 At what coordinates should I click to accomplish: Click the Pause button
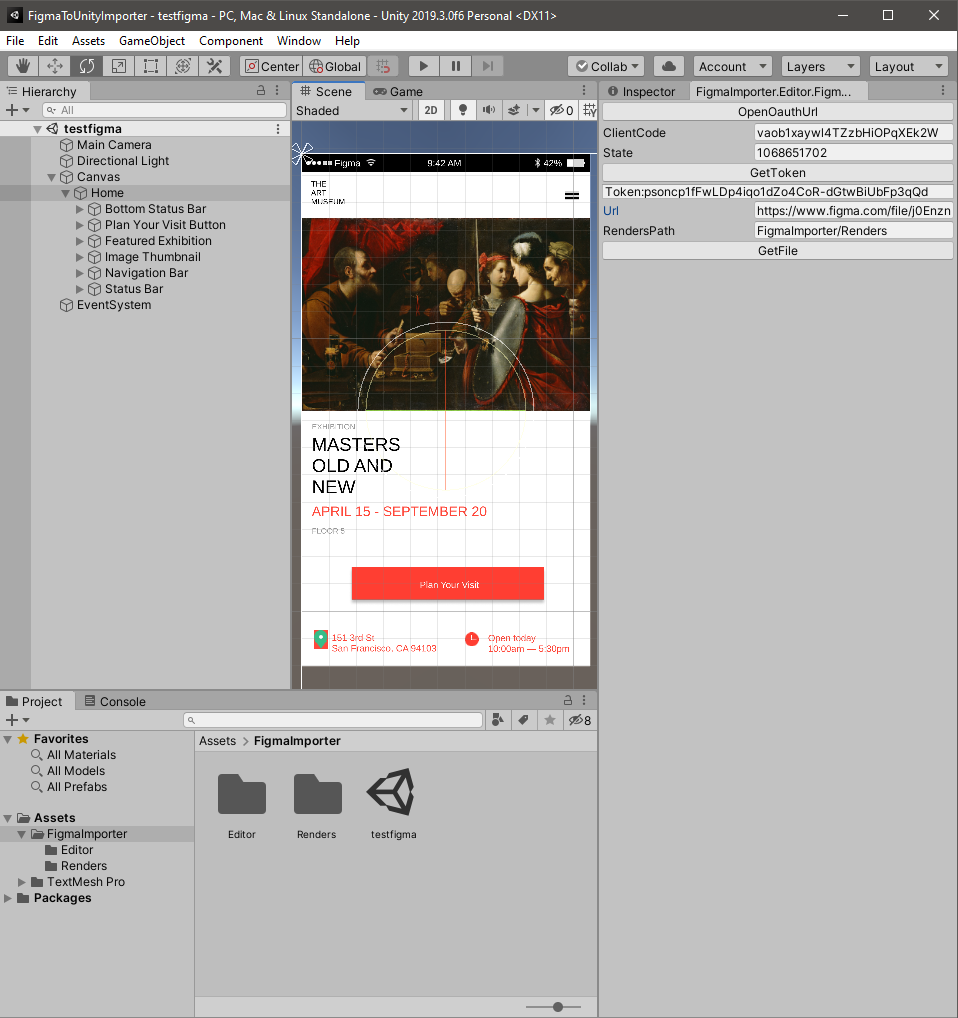[x=456, y=66]
